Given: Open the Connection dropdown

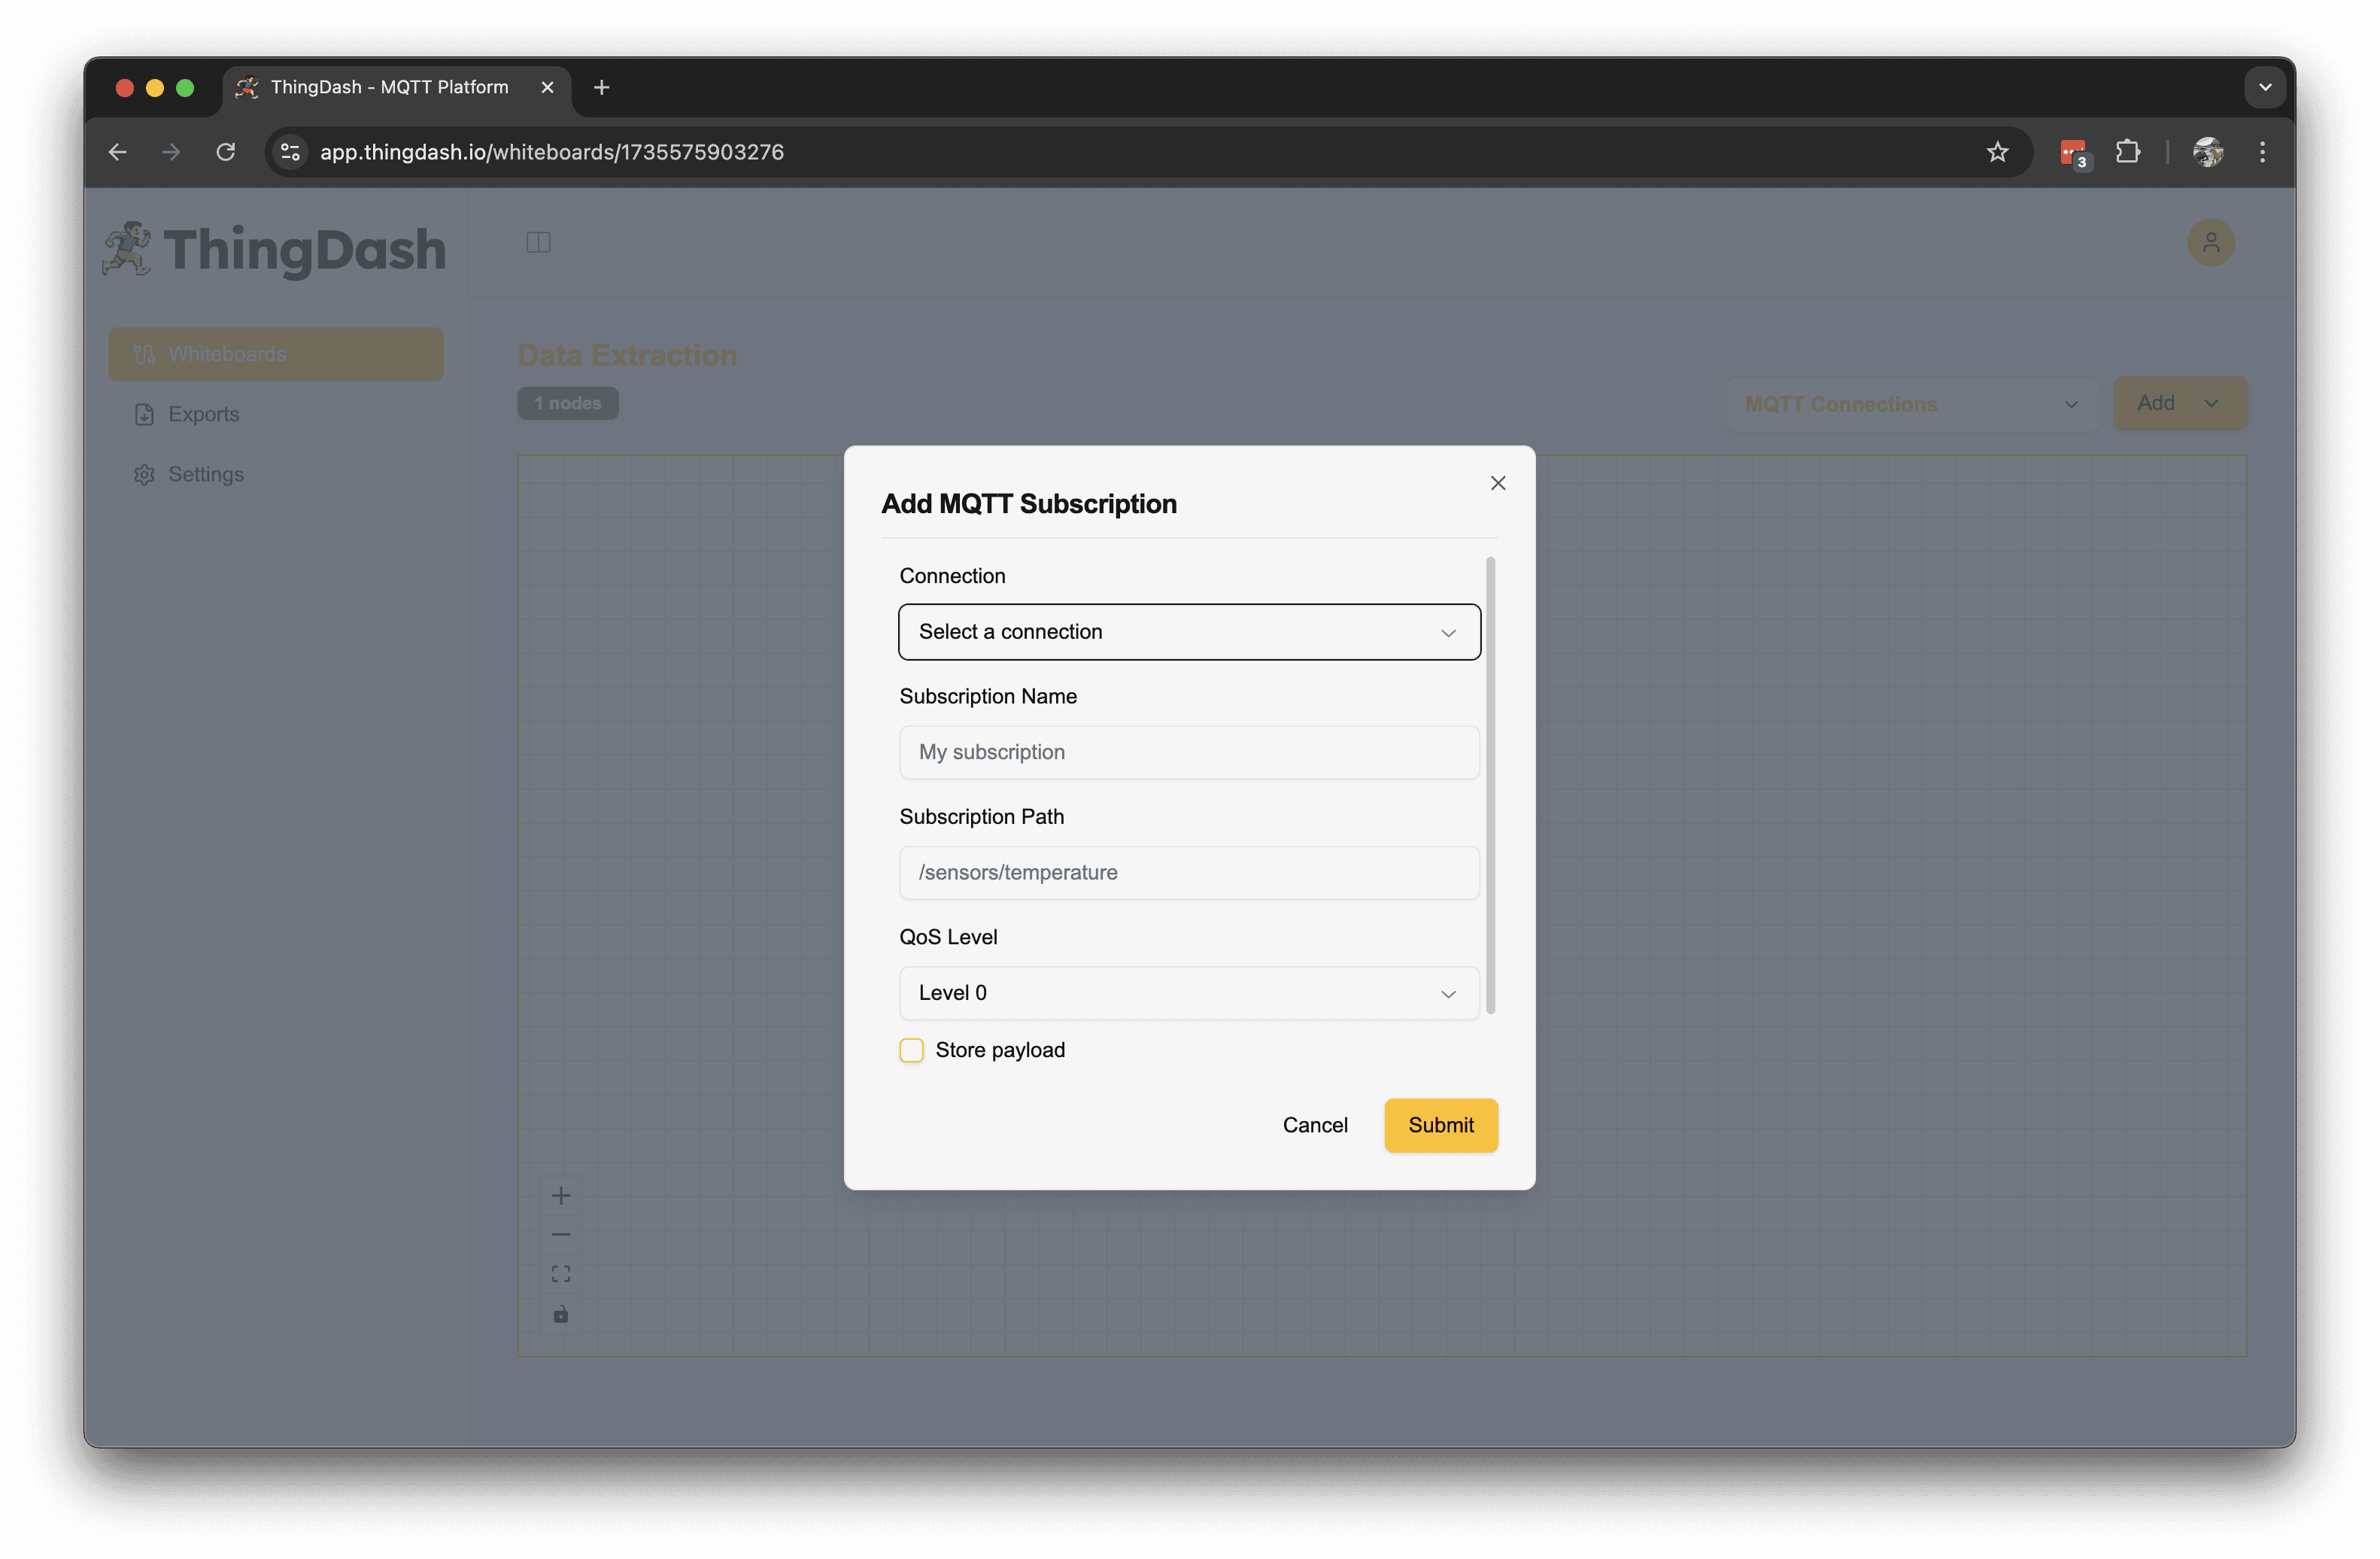Looking at the screenshot, I should [x=1189, y=632].
